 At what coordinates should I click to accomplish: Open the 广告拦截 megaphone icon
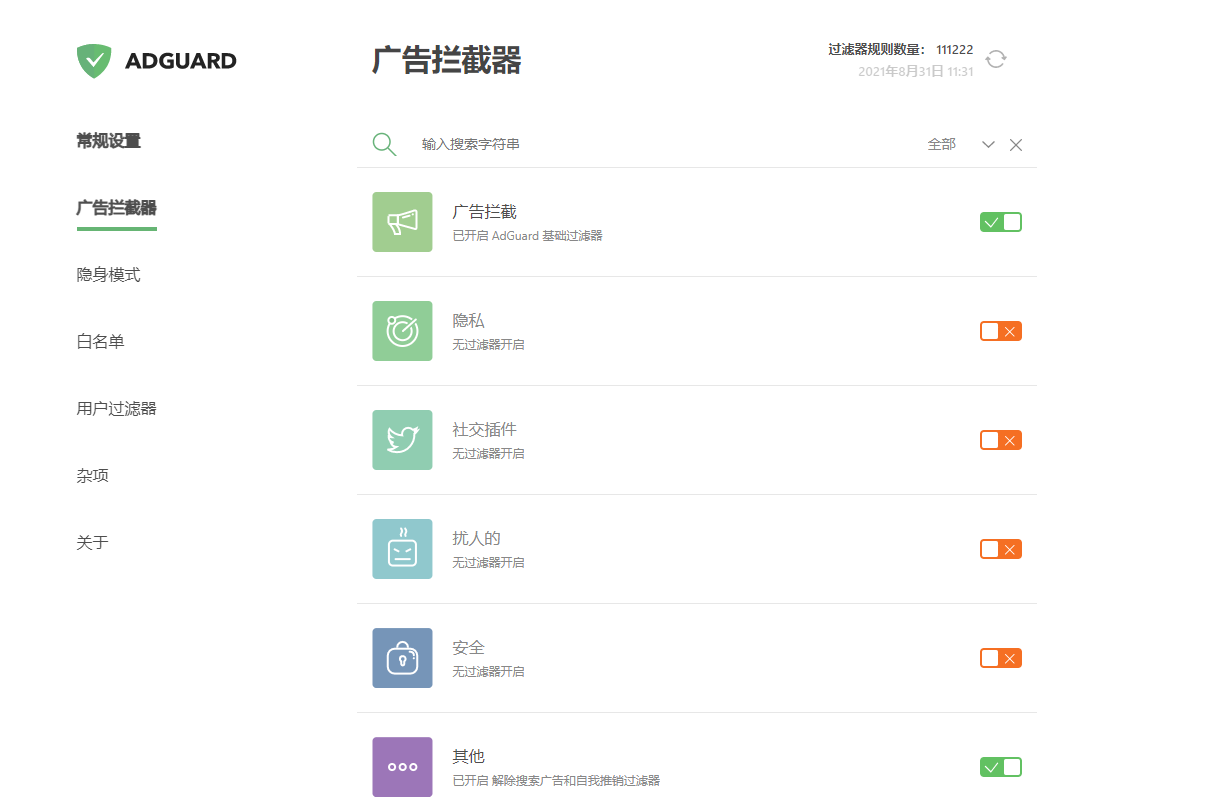click(x=402, y=222)
